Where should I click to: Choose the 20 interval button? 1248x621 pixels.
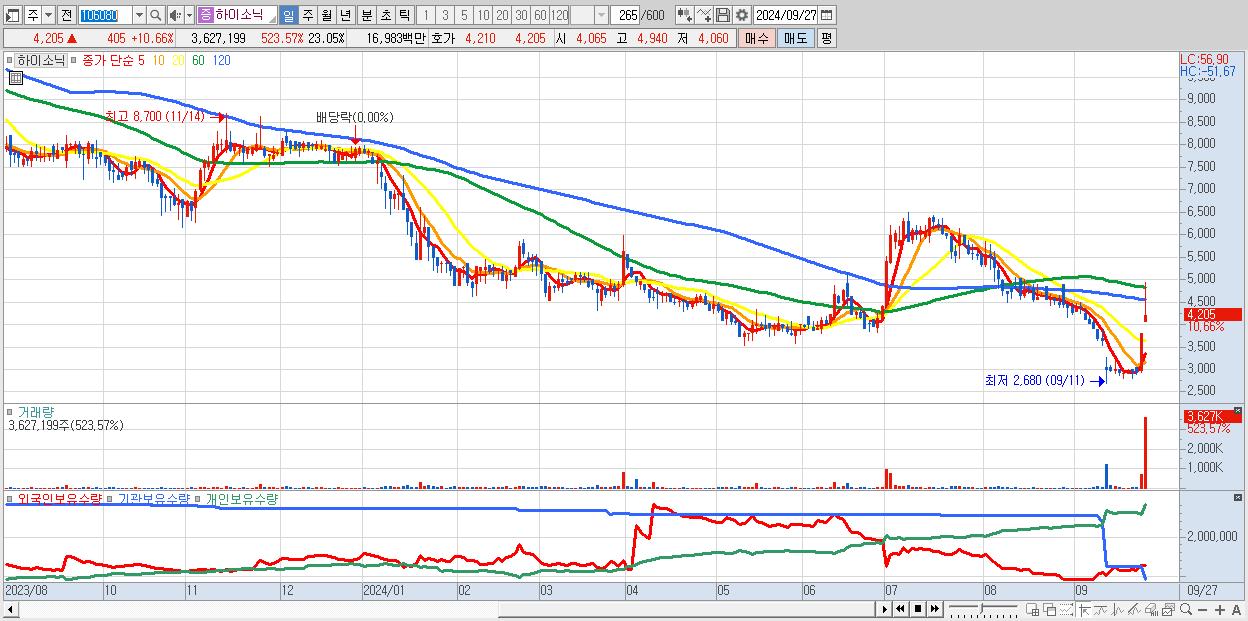click(x=502, y=15)
